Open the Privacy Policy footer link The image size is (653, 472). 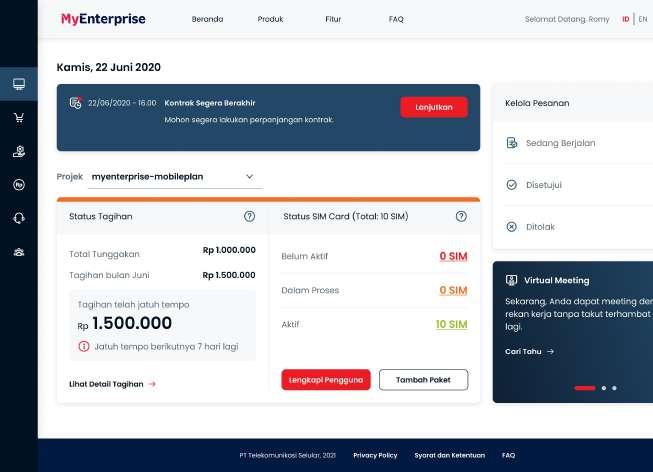point(375,455)
